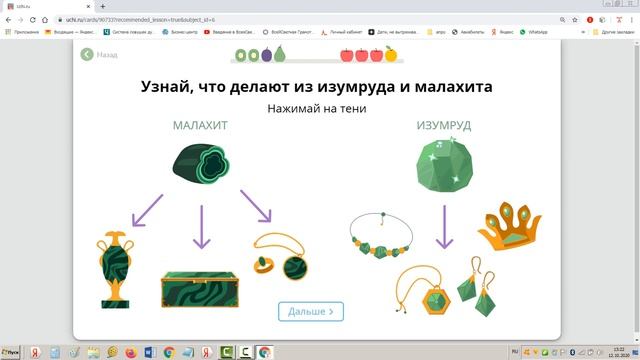640x360 pixels.
Task: Click the browser back arrow
Action: click(x=9, y=20)
